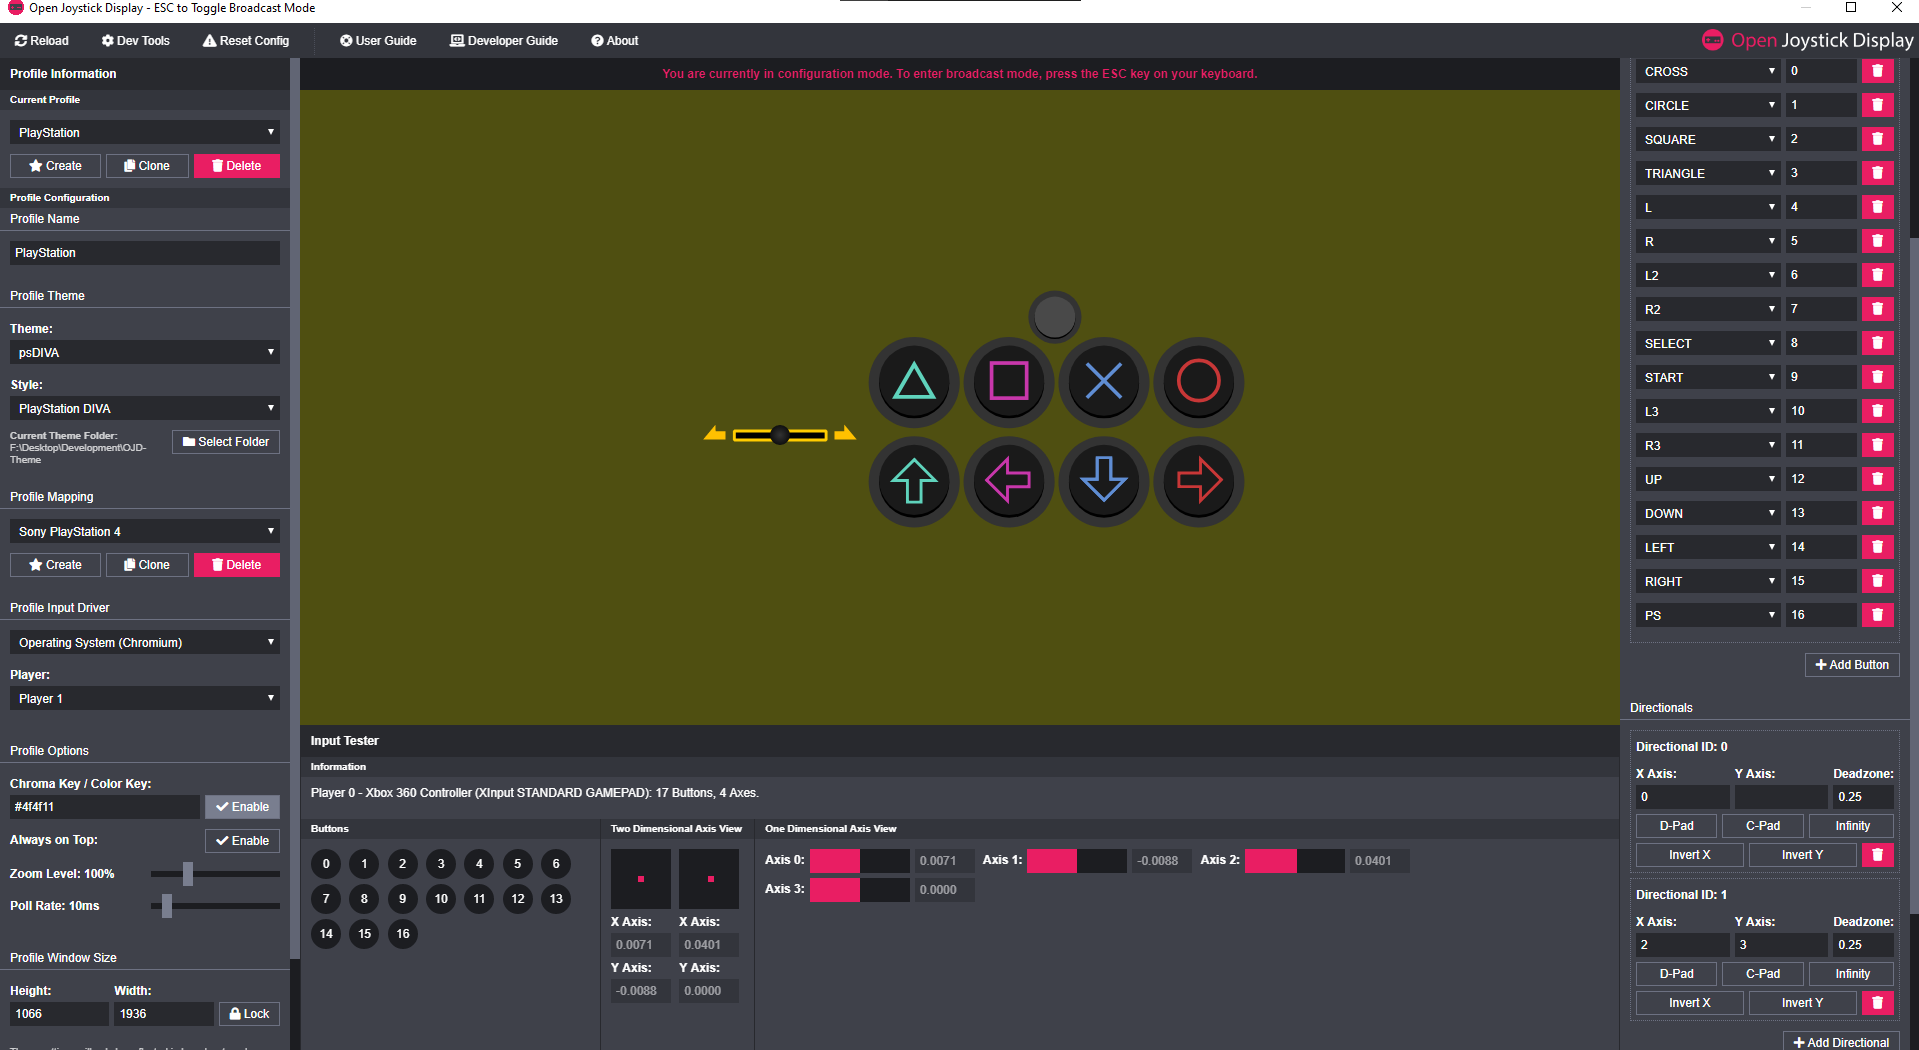Click Deadzone field of Directional ID 0
Screen dimensions: 1919x1050
click(1864, 797)
